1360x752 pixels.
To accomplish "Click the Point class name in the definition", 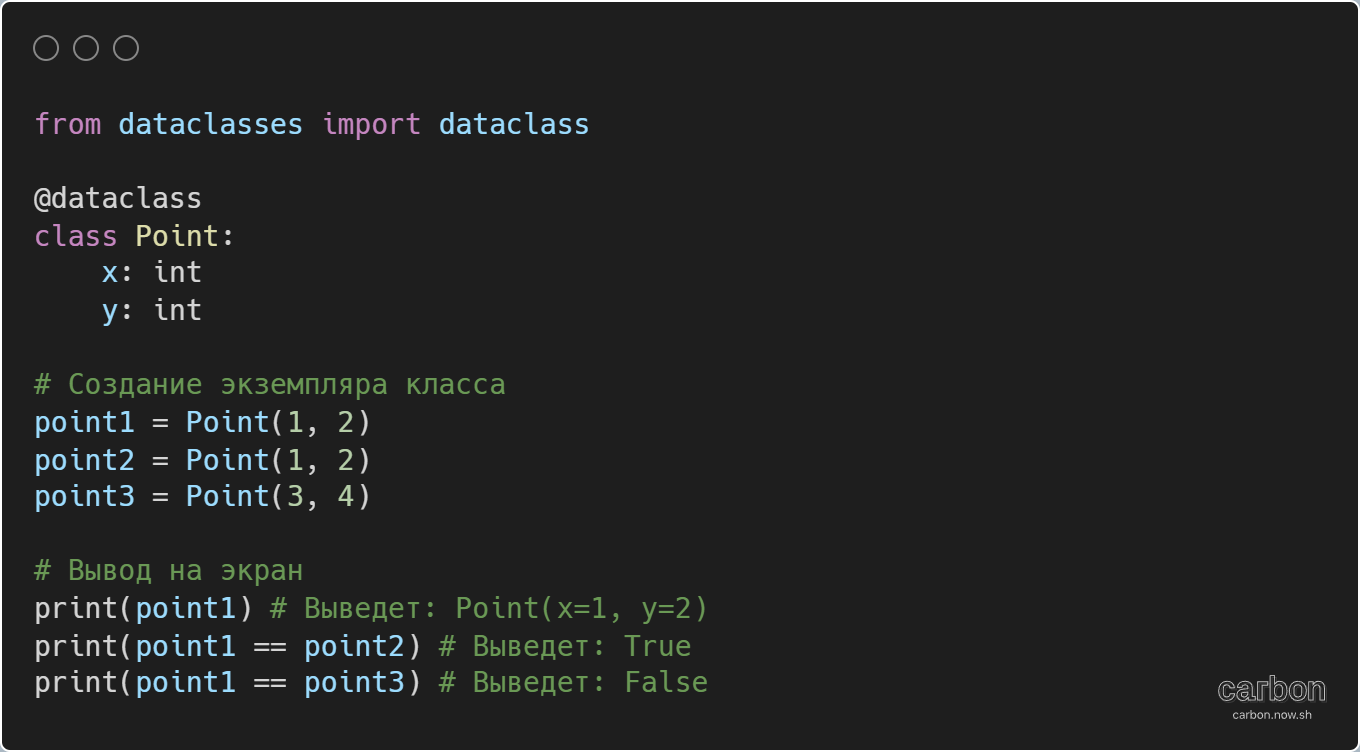I will [177, 236].
